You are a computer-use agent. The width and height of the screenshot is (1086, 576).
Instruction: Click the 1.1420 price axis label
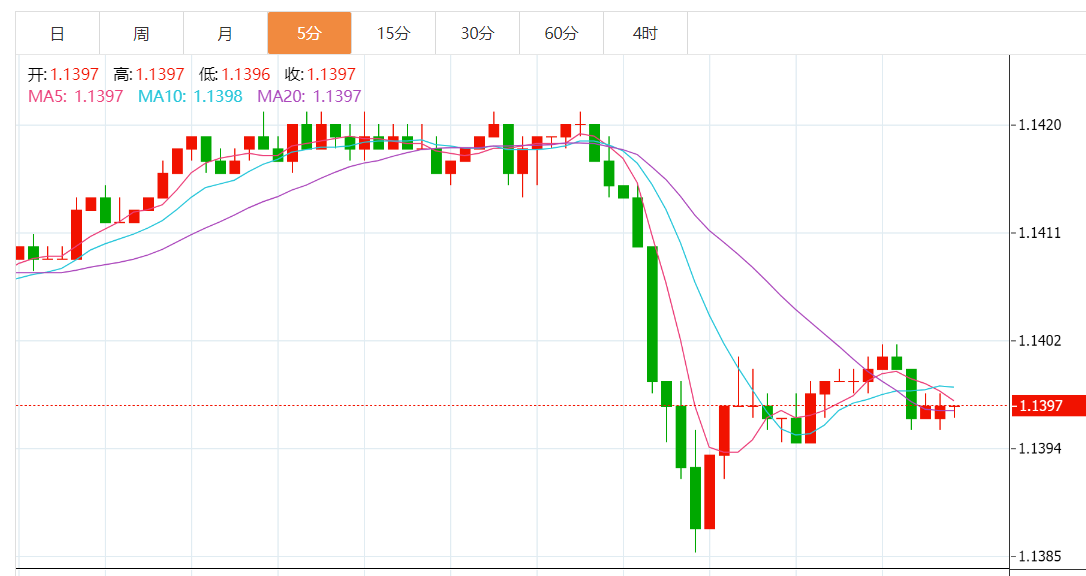pos(1039,126)
